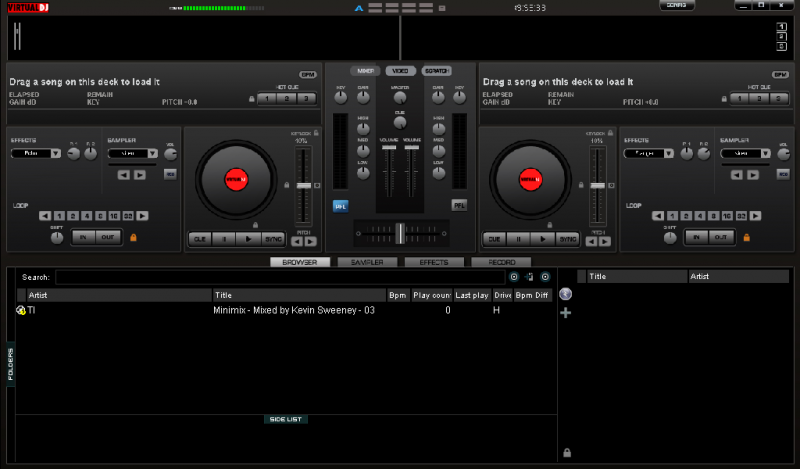Click the crossfader handle
The height and width of the screenshot is (469, 800).
pyautogui.click(x=400, y=233)
